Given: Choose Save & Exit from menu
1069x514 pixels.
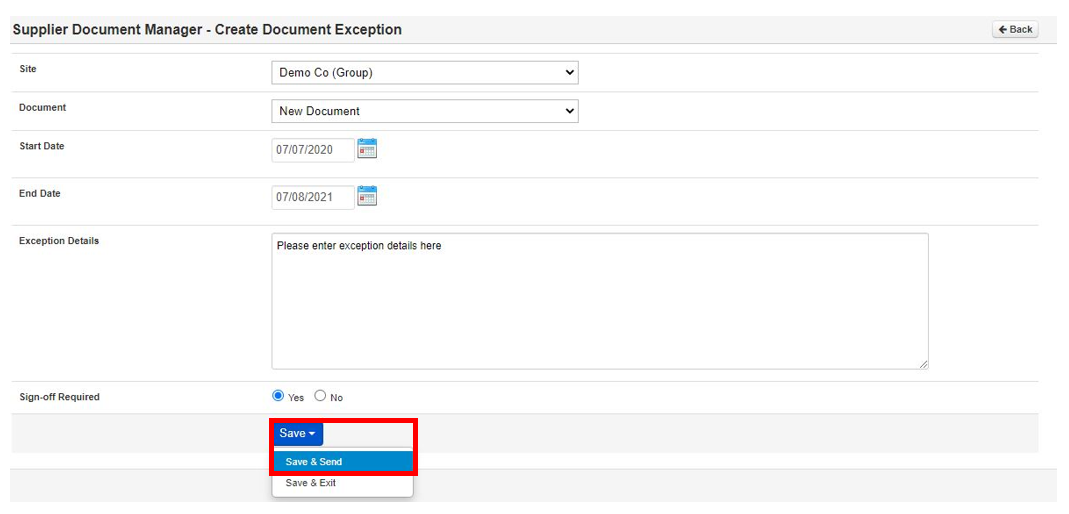Looking at the screenshot, I should click(x=343, y=483).
